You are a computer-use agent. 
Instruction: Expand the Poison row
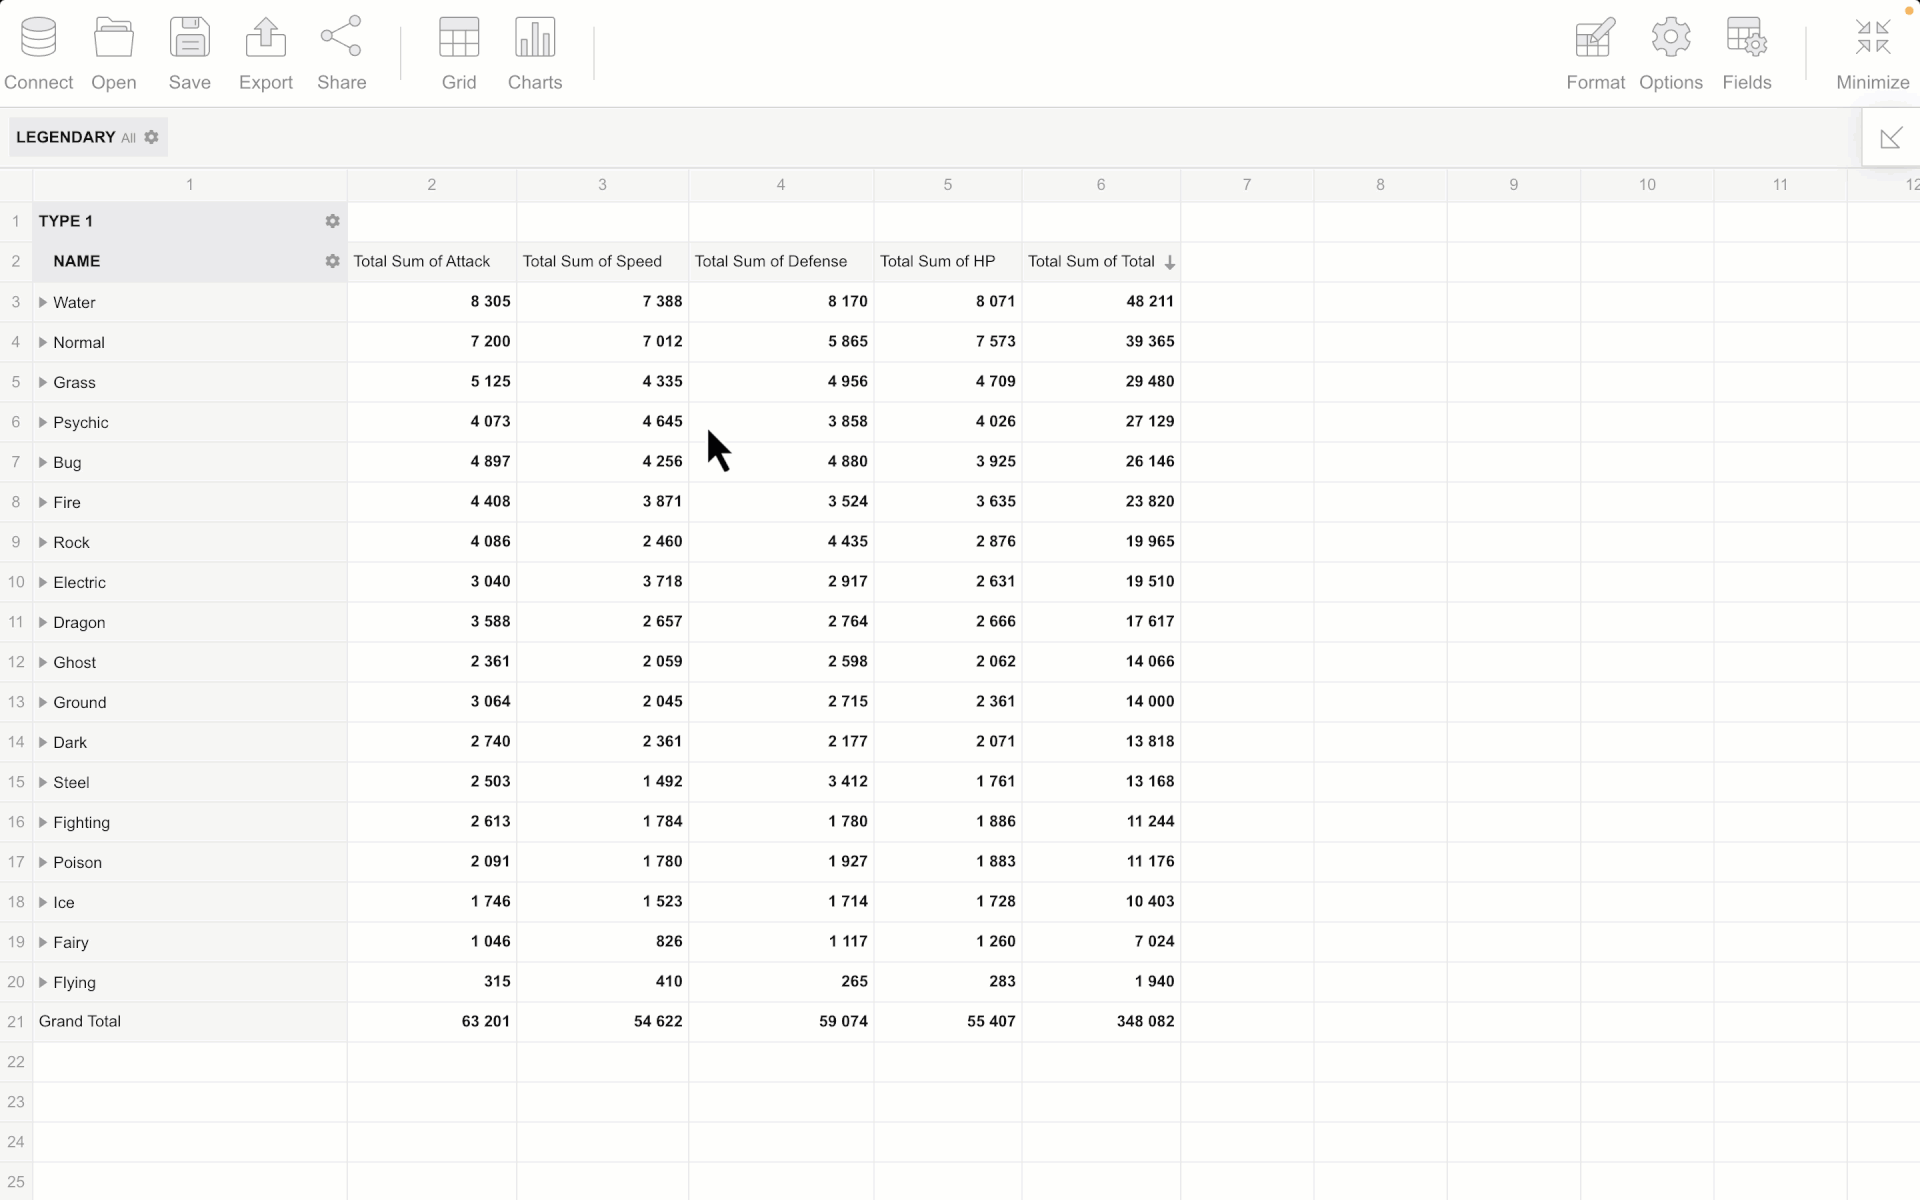click(43, 862)
